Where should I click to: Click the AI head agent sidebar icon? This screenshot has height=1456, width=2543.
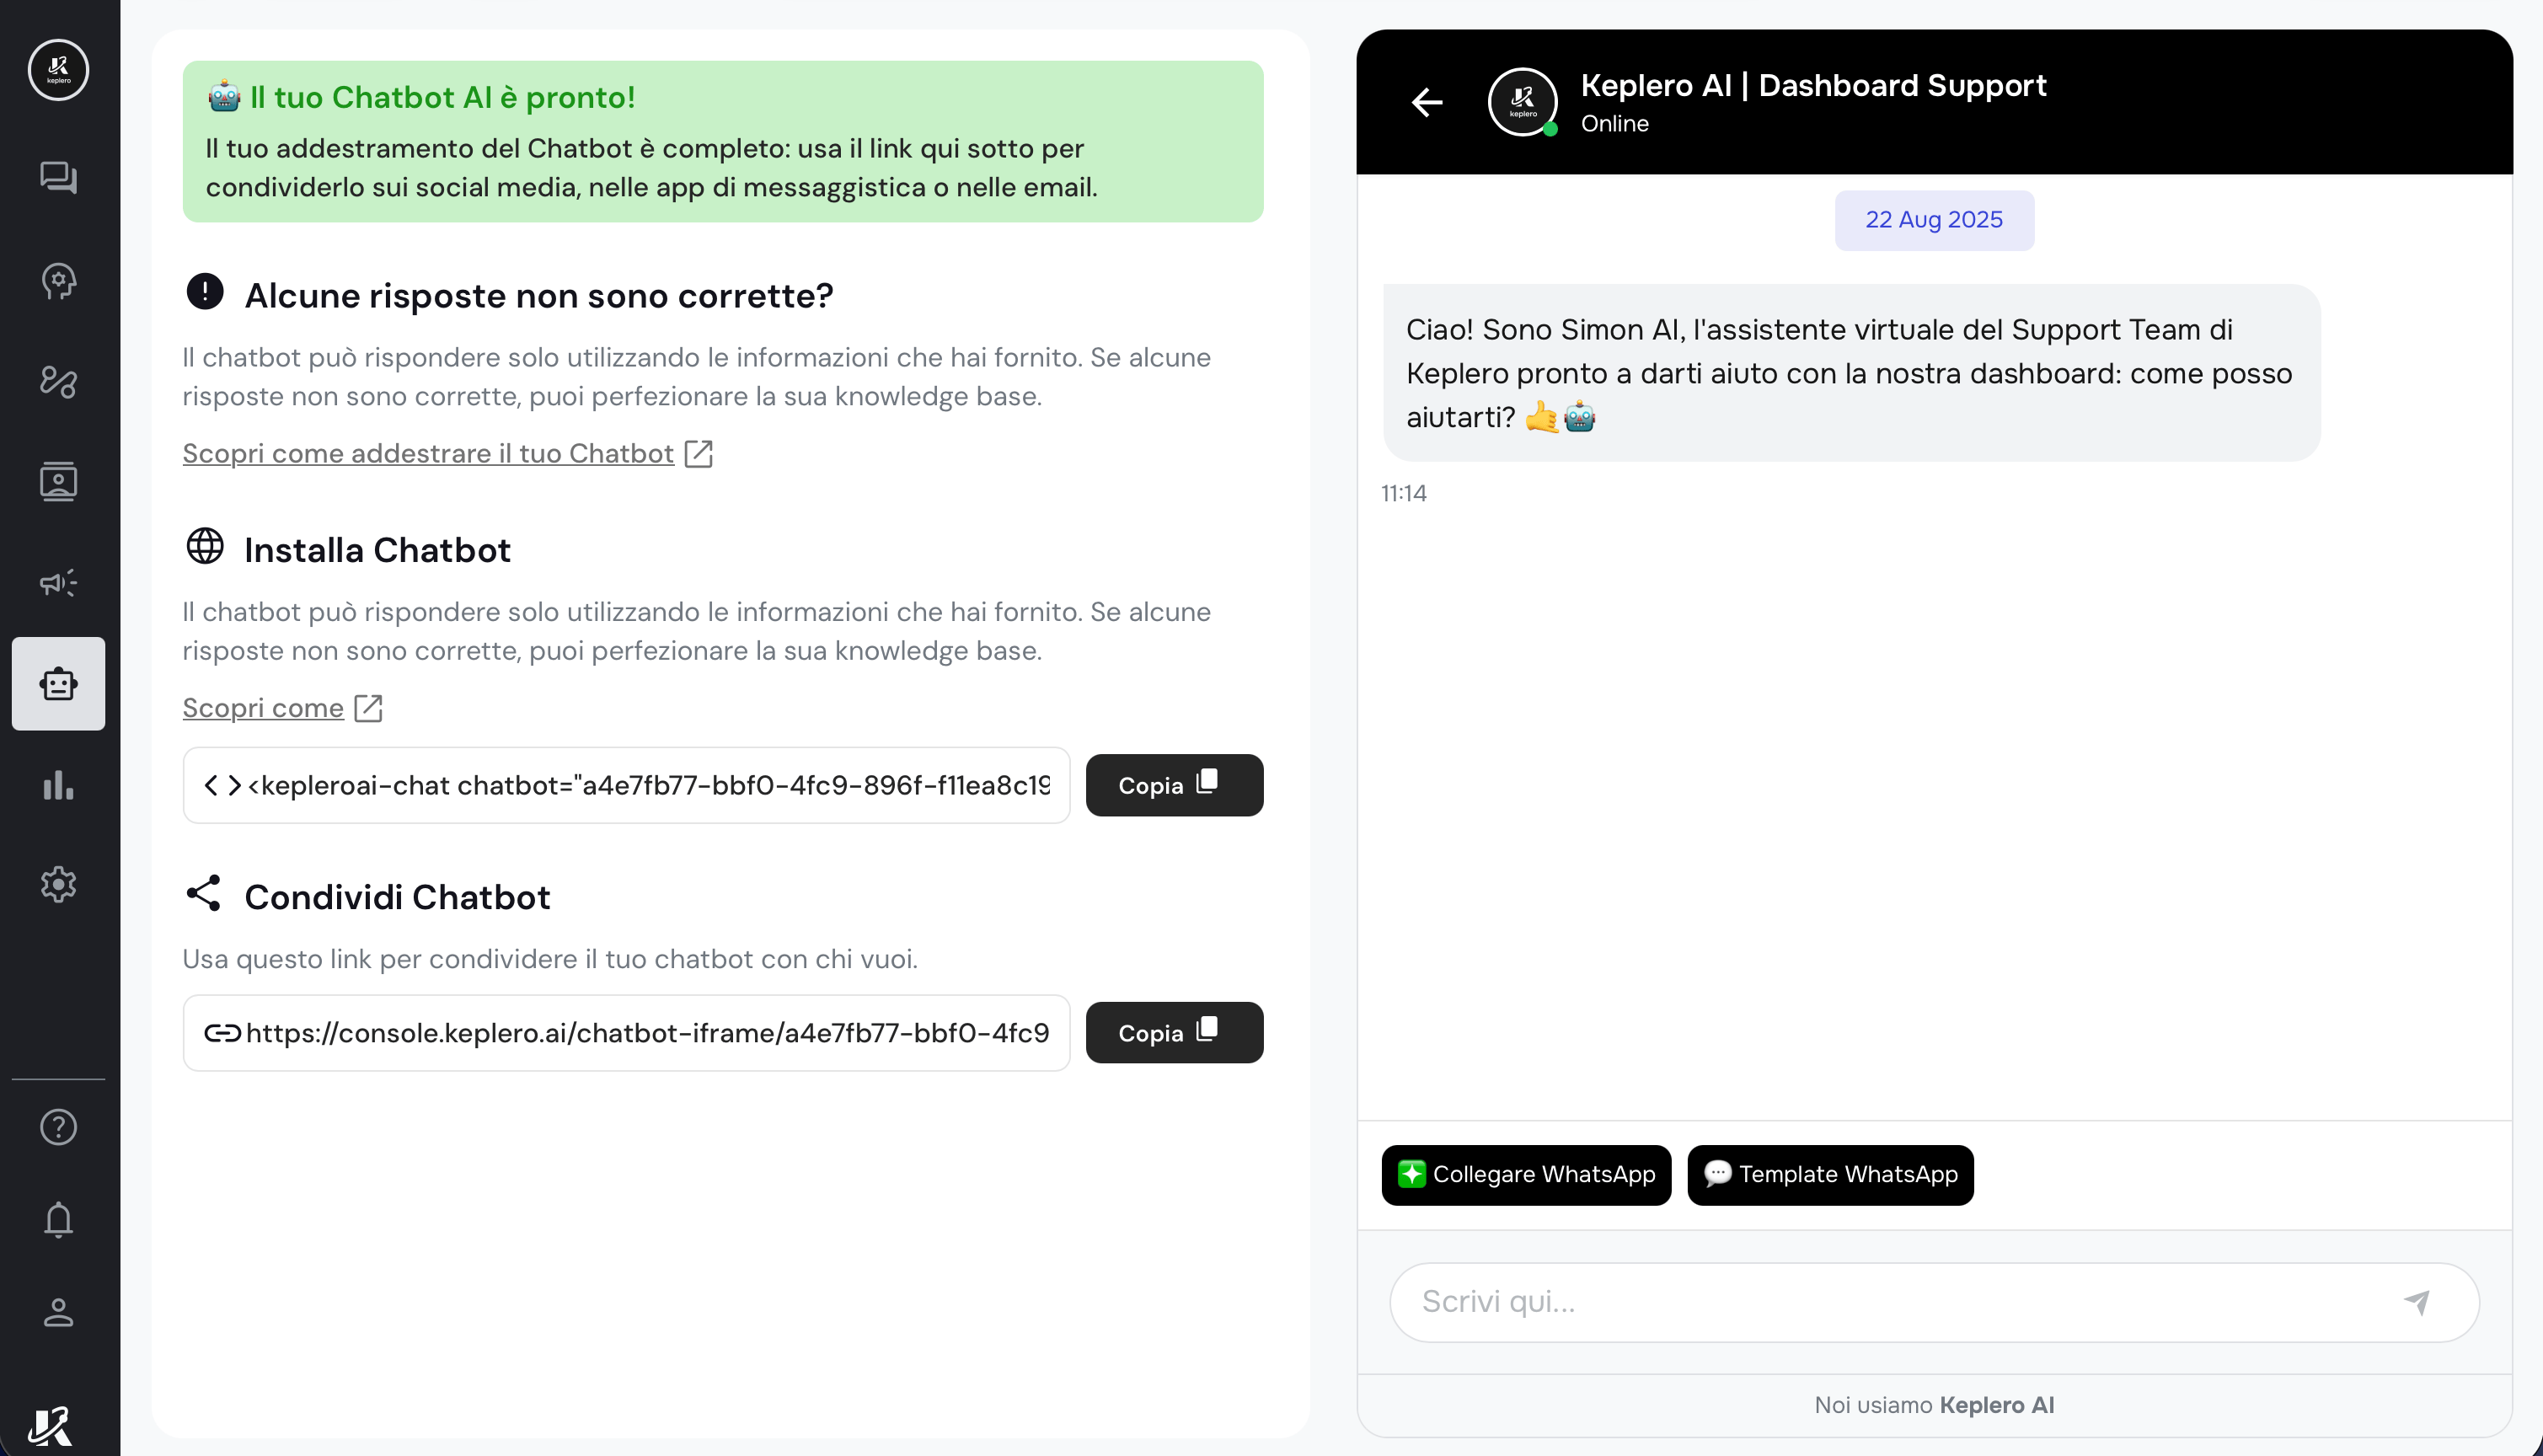(58, 281)
